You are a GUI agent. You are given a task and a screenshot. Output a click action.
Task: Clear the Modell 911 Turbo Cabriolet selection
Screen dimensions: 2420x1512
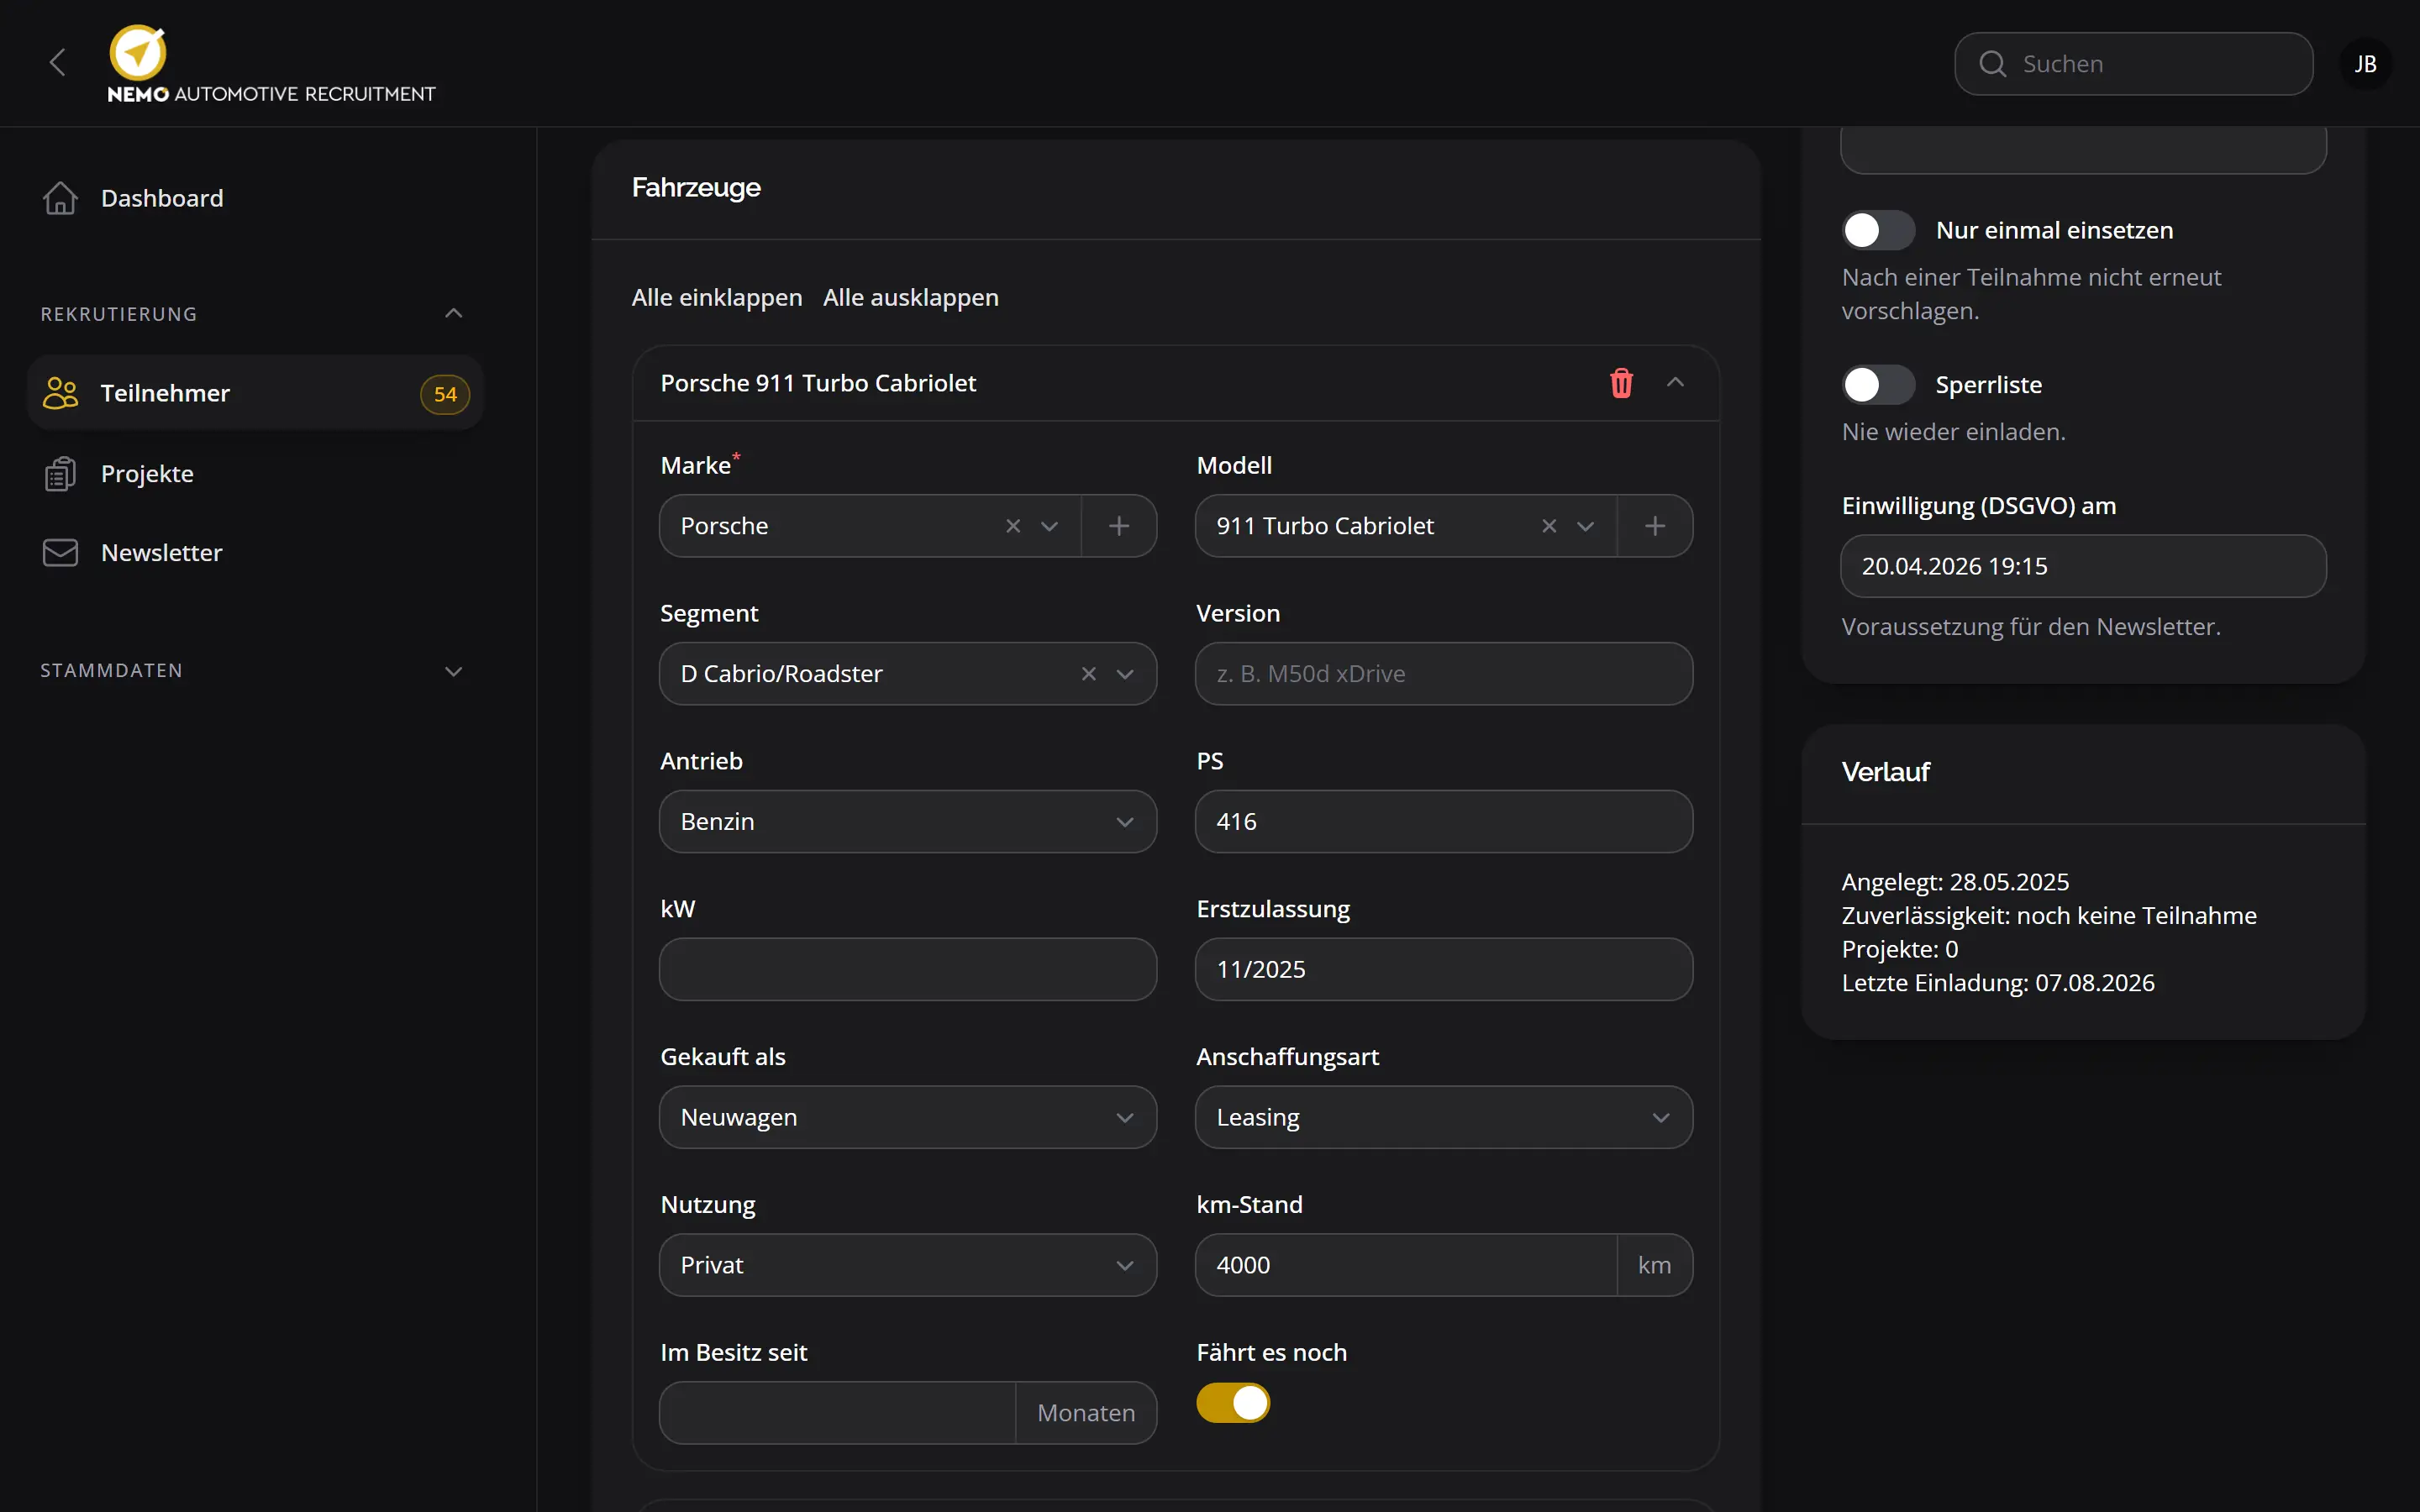pos(1549,526)
